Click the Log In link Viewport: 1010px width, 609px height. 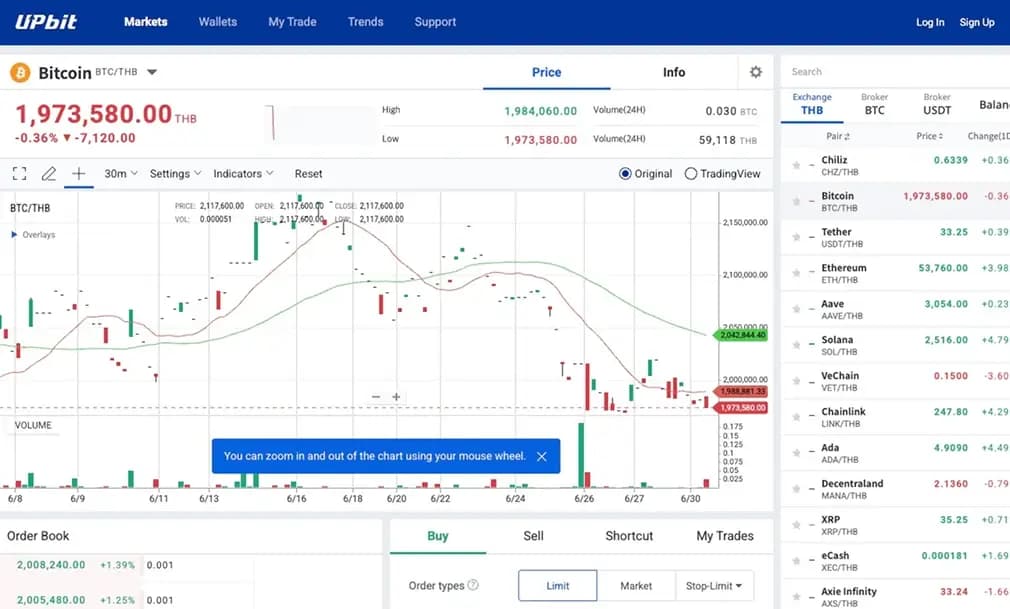930,22
